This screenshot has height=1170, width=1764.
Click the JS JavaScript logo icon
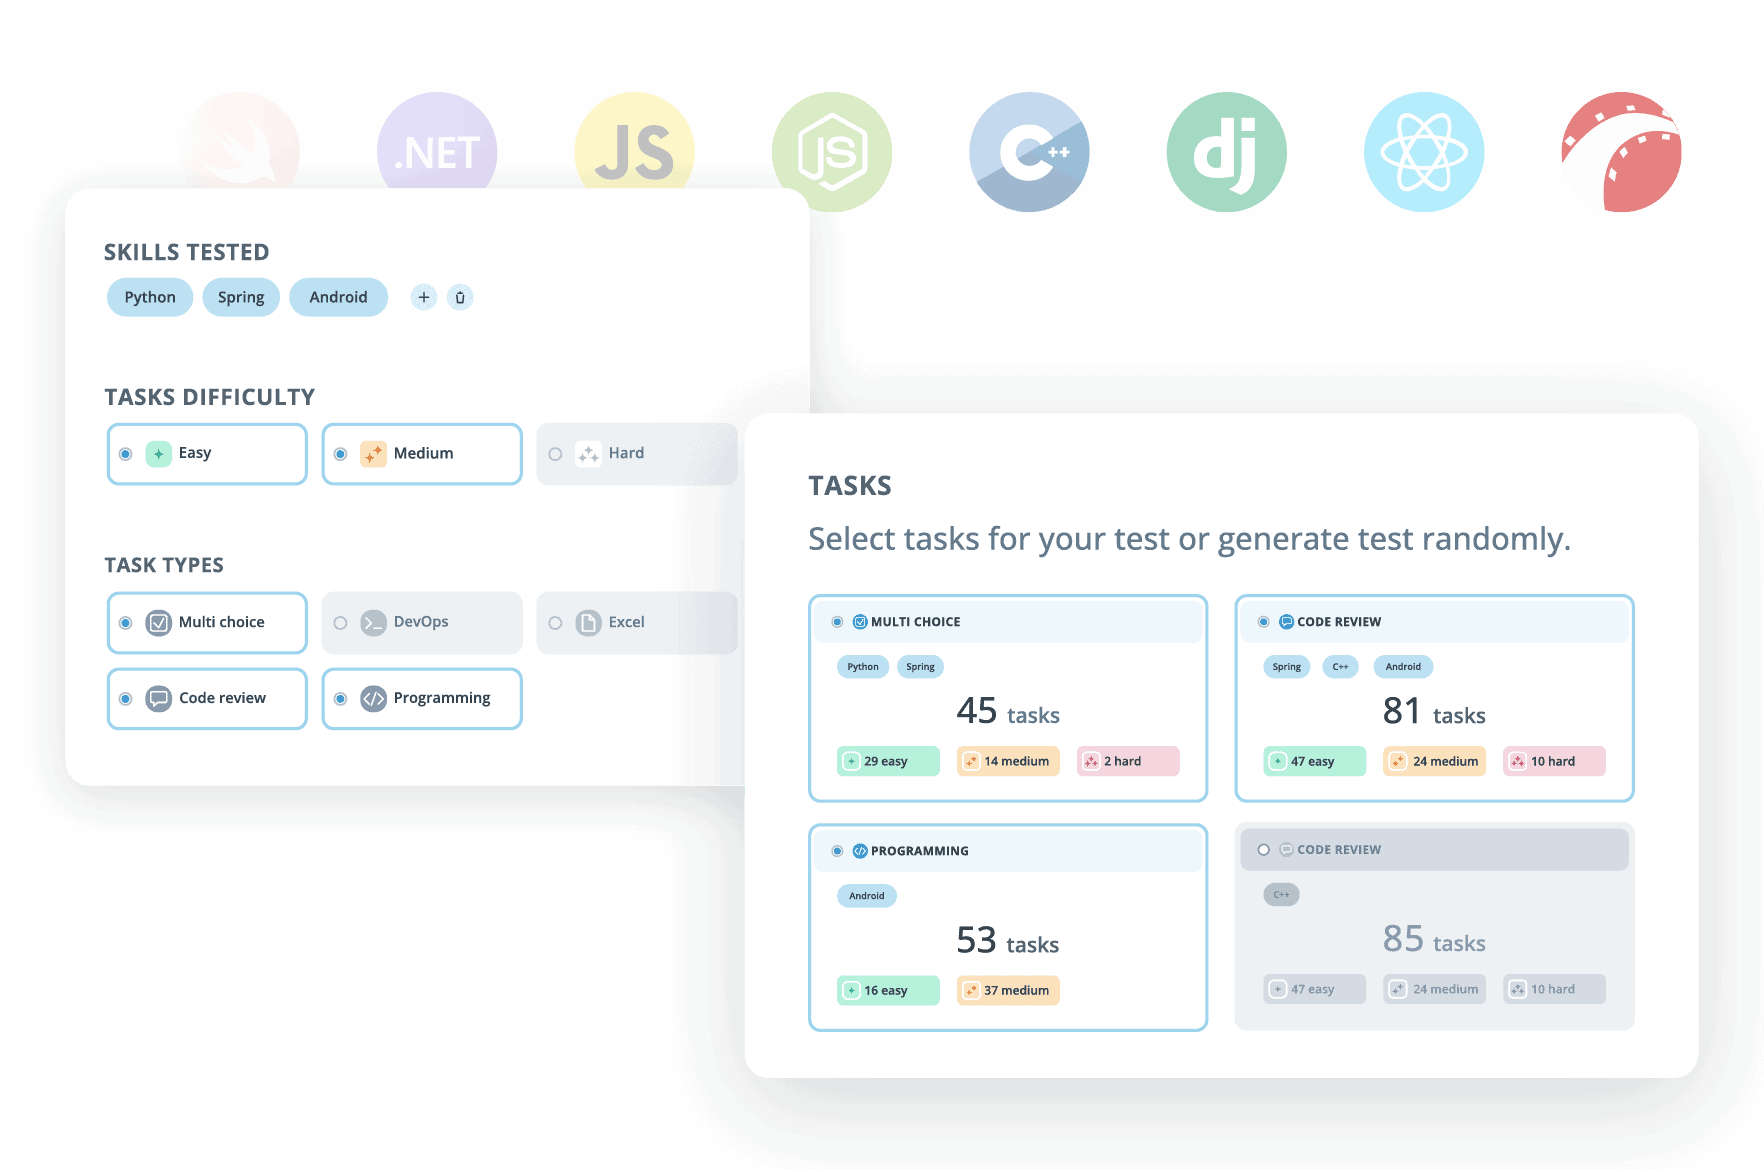(x=634, y=141)
